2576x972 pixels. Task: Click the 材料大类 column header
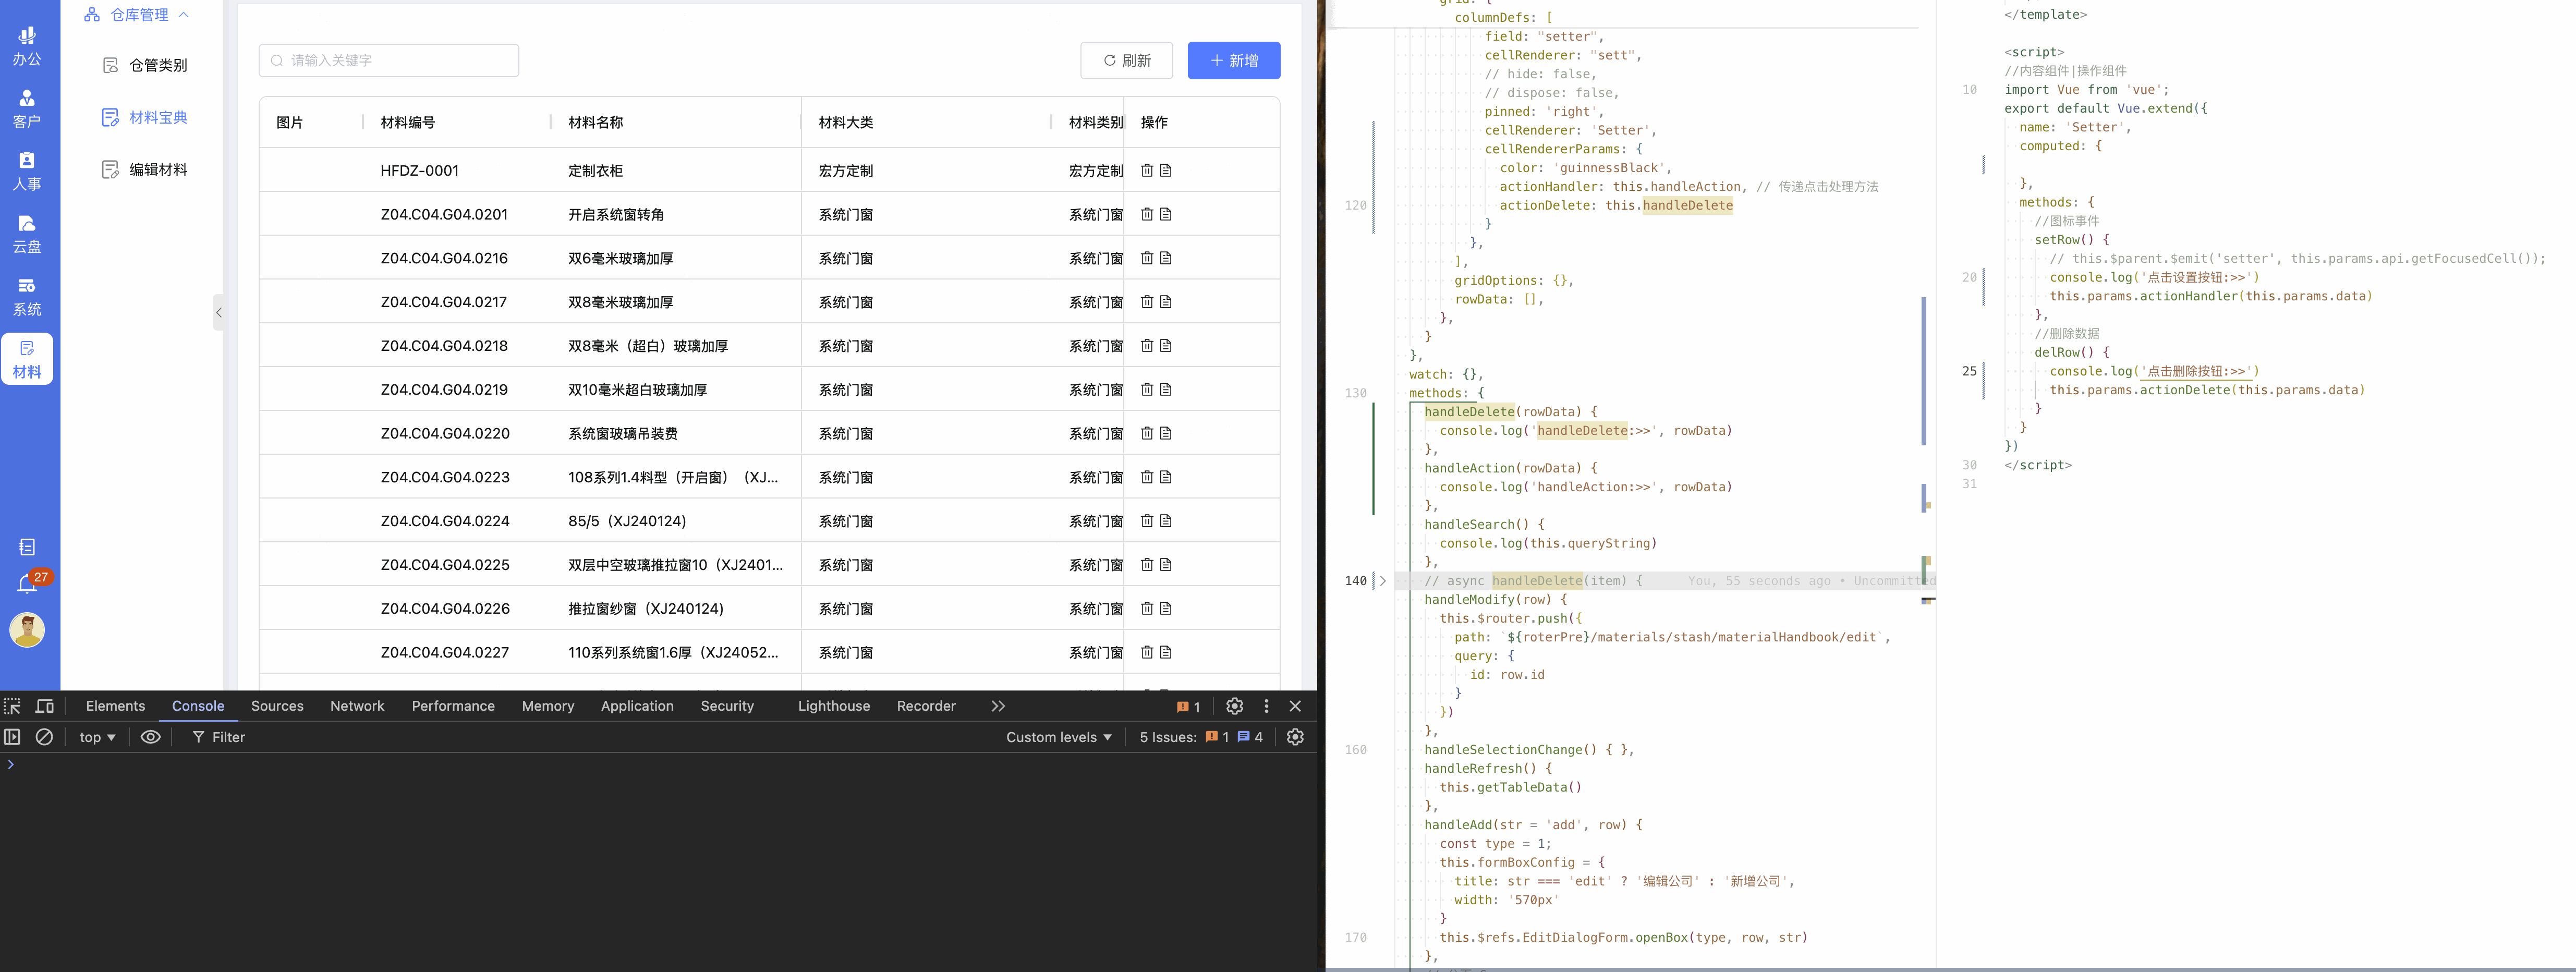[x=846, y=122]
